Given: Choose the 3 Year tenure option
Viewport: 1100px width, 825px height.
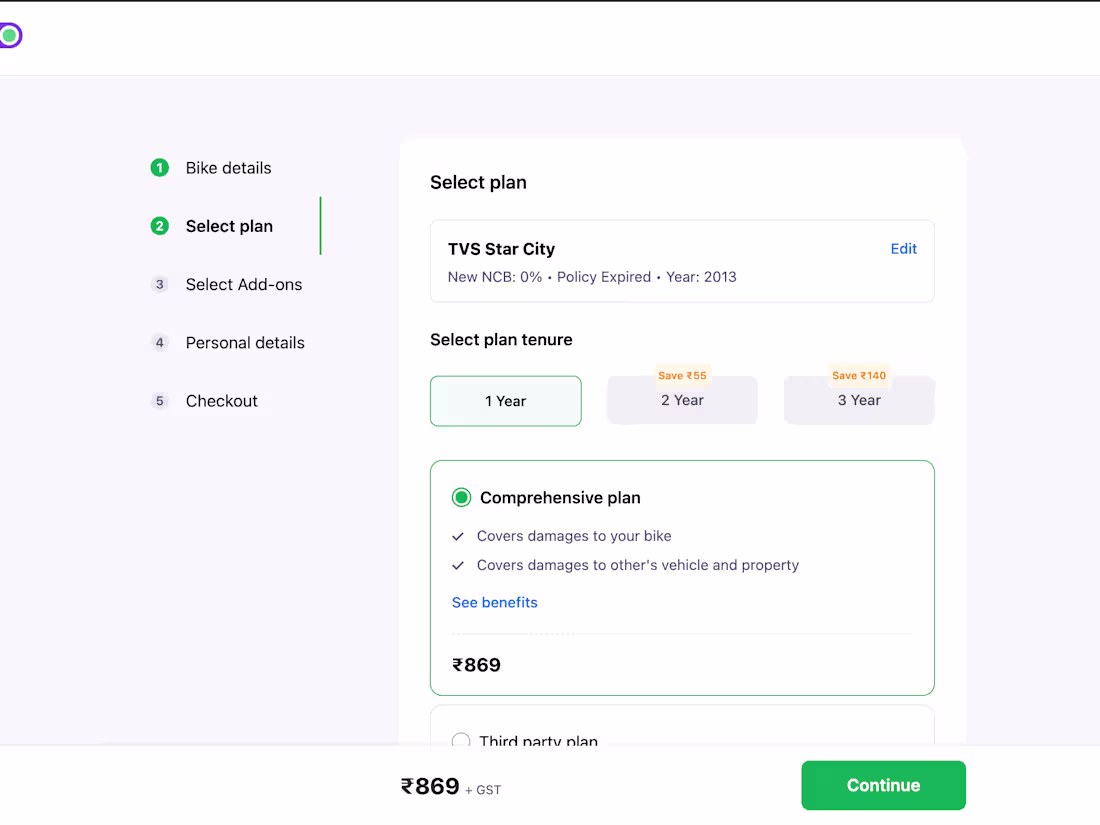Looking at the screenshot, I should pos(859,401).
